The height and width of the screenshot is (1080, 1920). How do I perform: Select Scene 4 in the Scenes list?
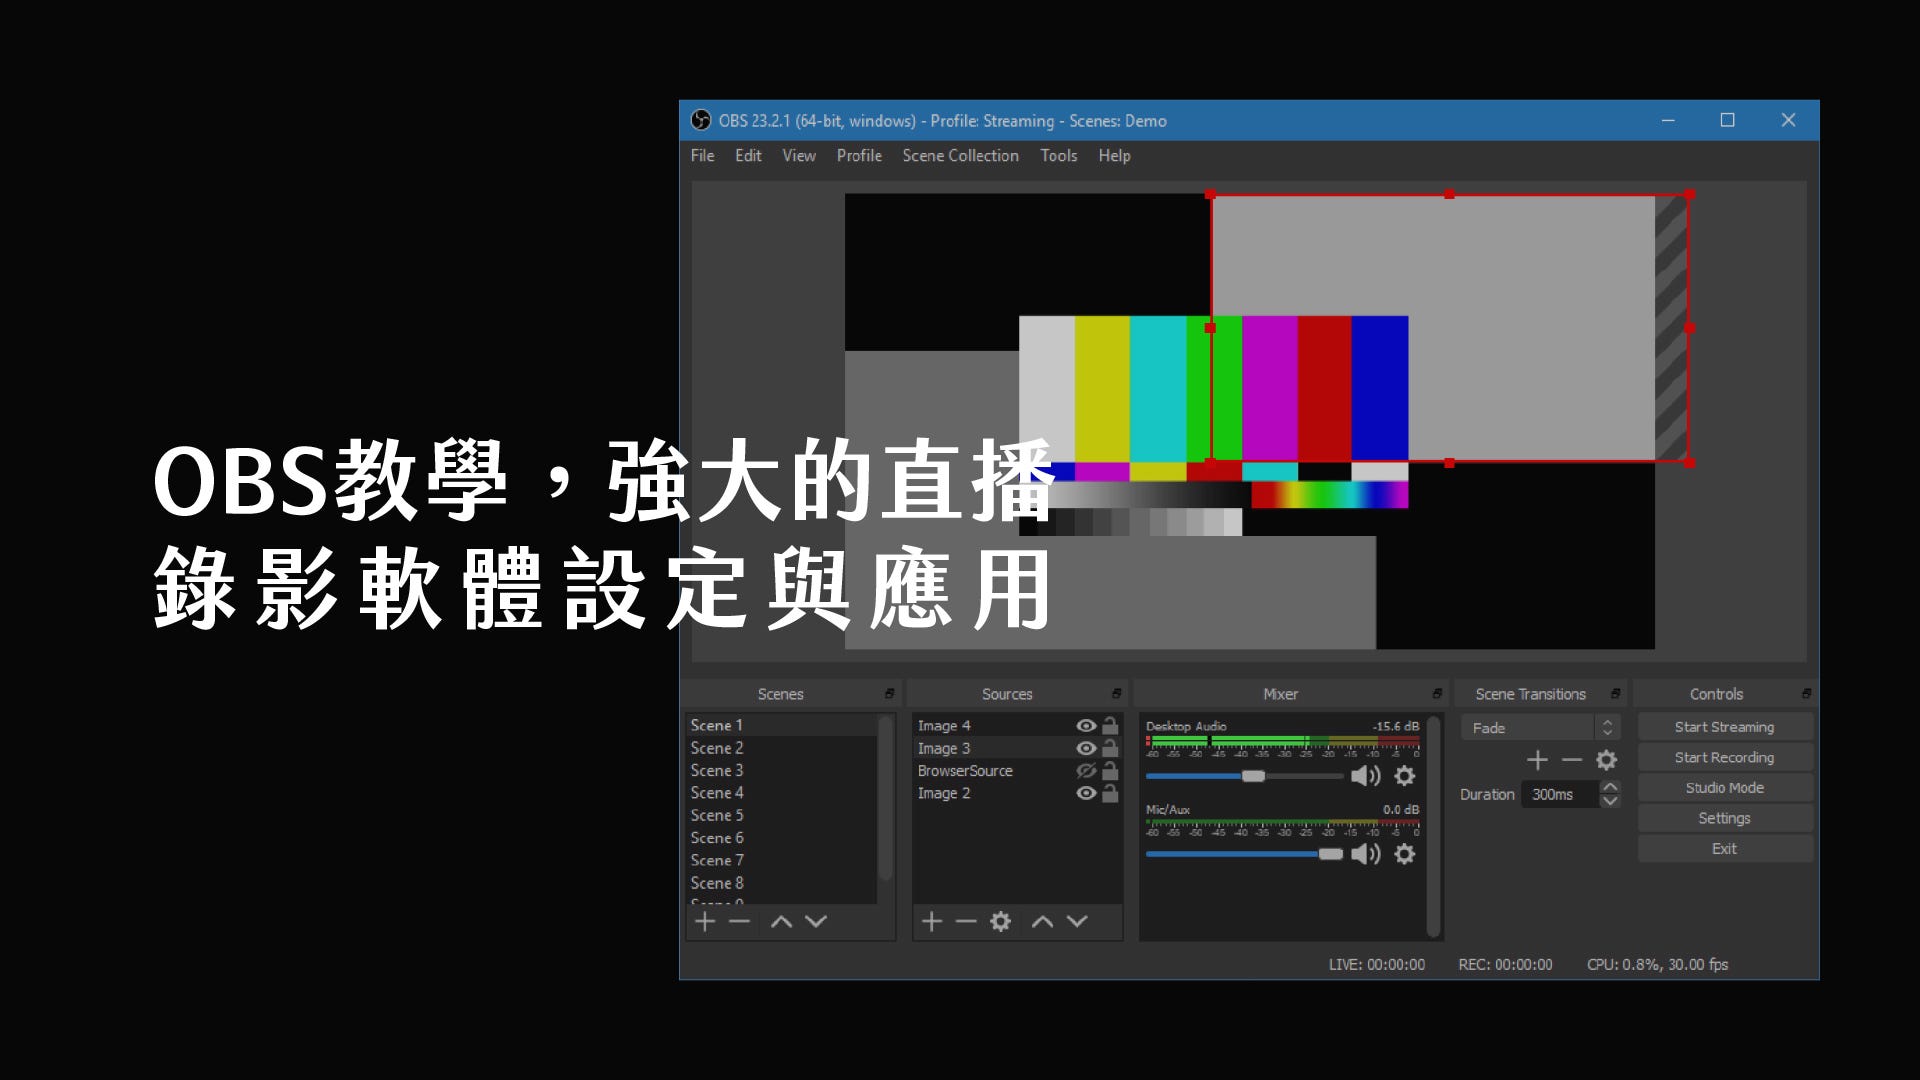click(x=782, y=793)
